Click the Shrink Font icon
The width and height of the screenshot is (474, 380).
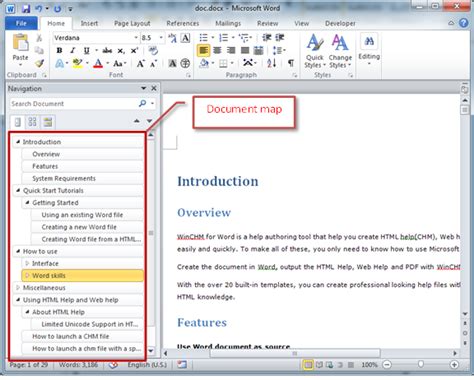153,63
